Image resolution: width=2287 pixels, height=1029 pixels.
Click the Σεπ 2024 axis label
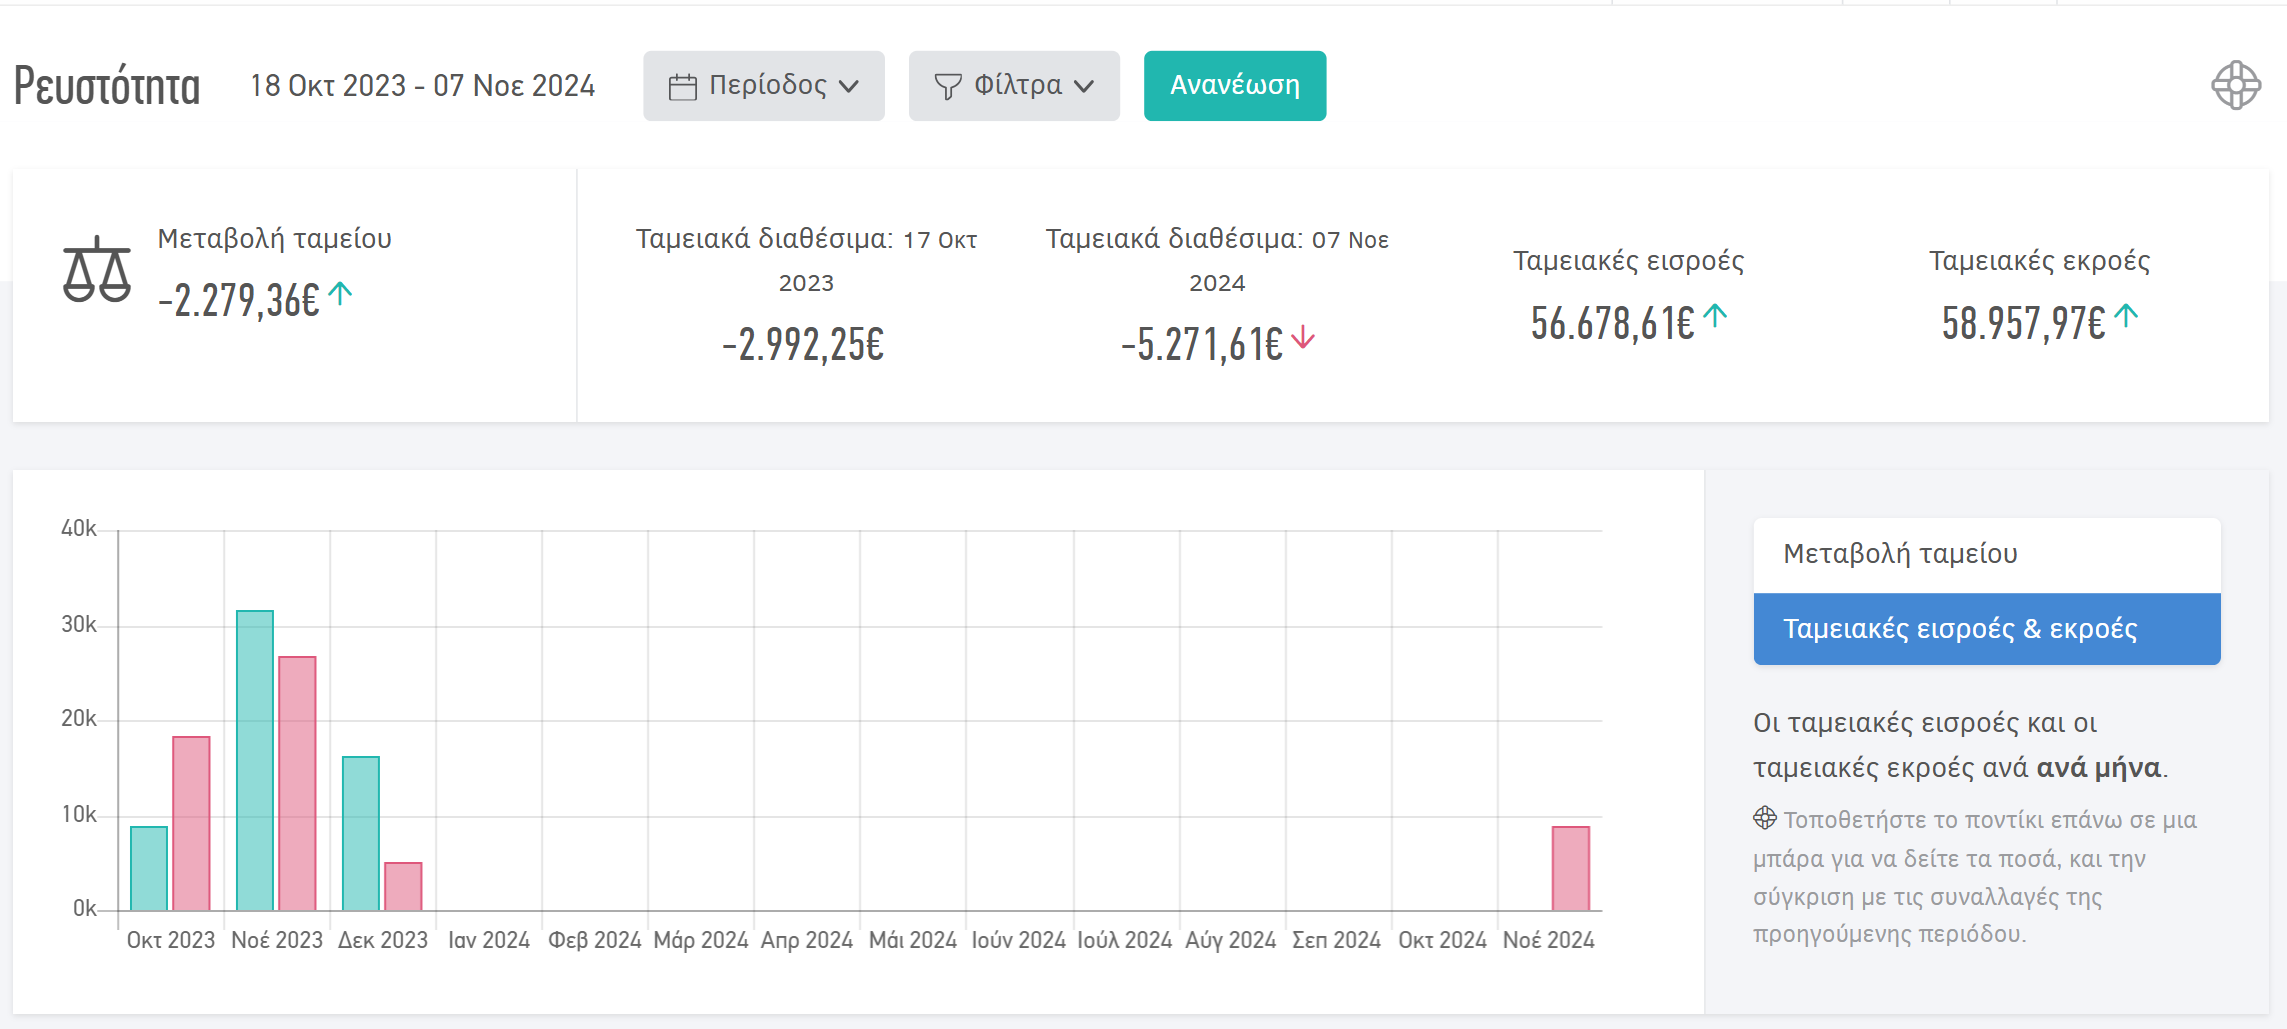(x=1336, y=941)
